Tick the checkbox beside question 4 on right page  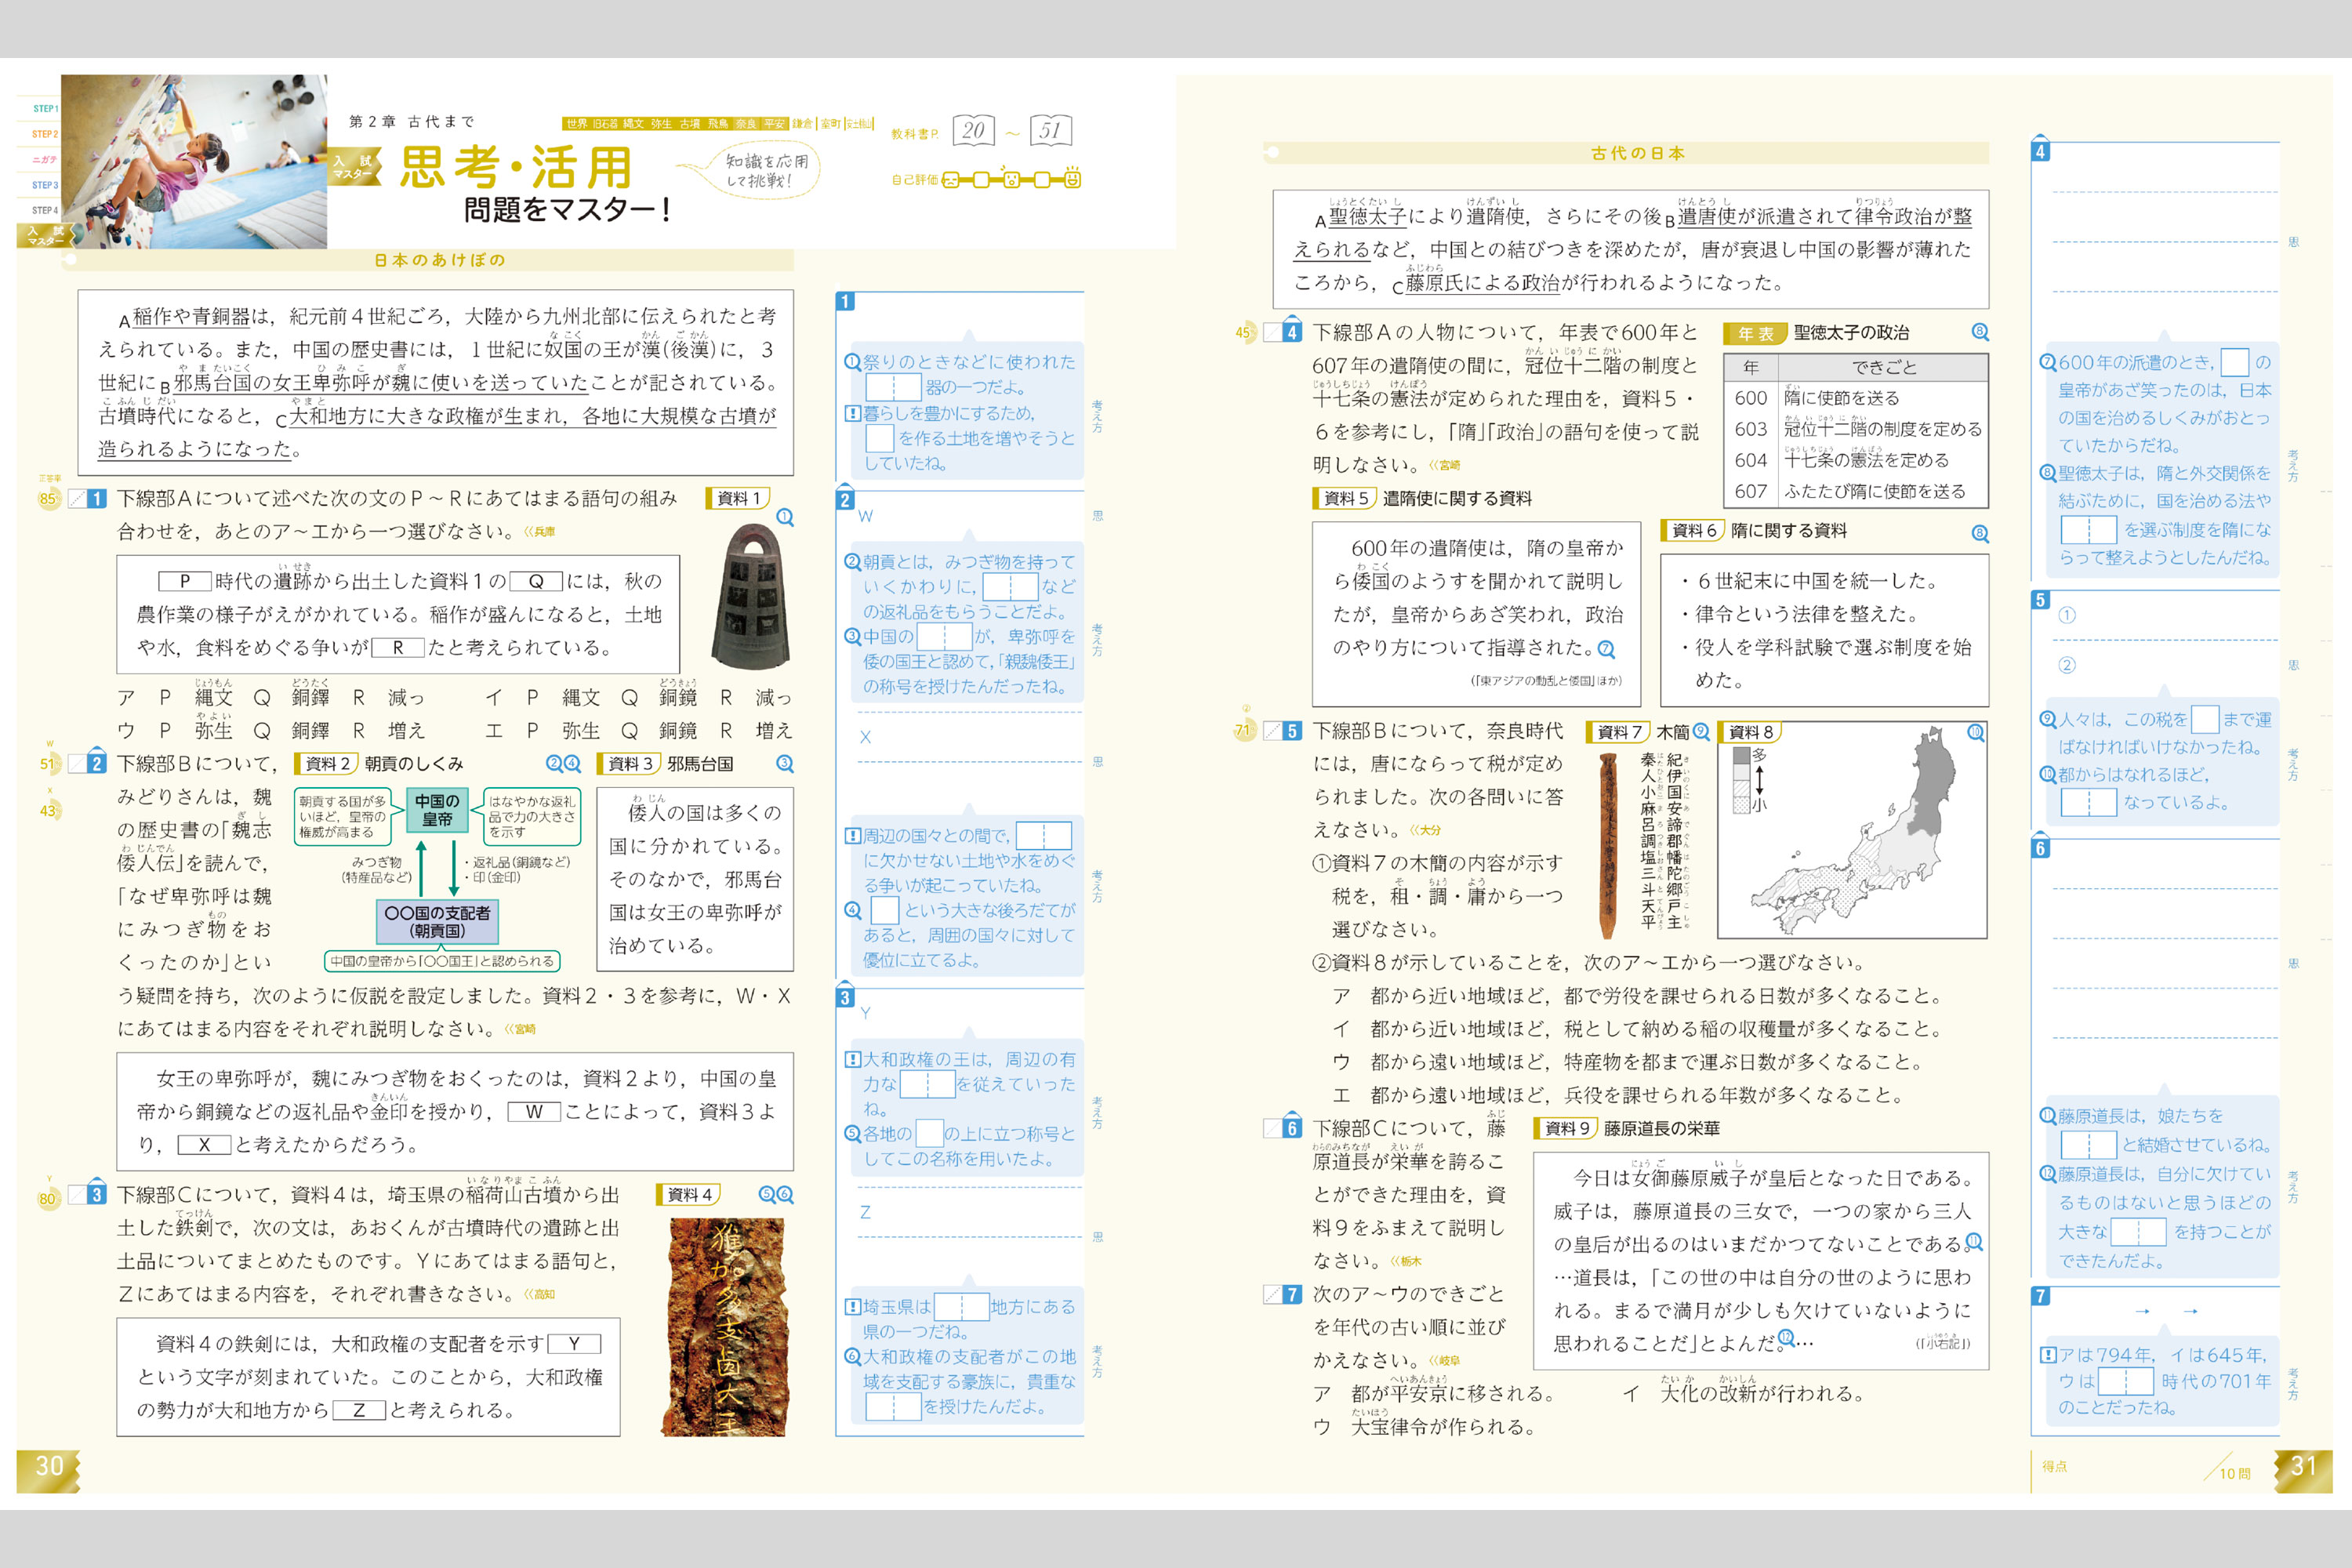tap(1272, 332)
